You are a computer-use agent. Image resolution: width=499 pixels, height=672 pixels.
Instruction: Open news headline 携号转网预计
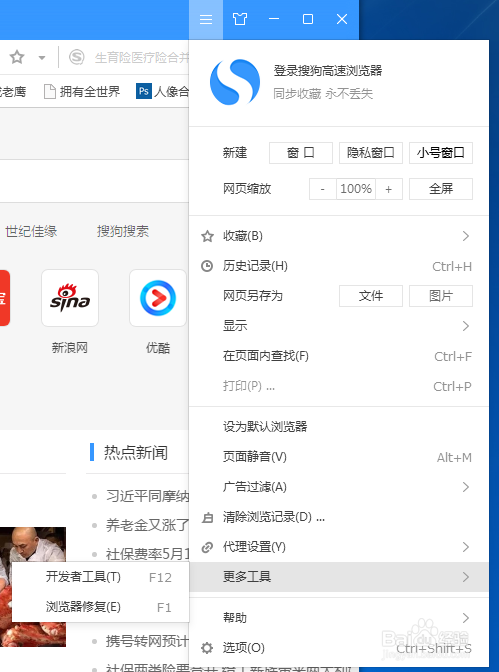pyautogui.click(x=147, y=641)
